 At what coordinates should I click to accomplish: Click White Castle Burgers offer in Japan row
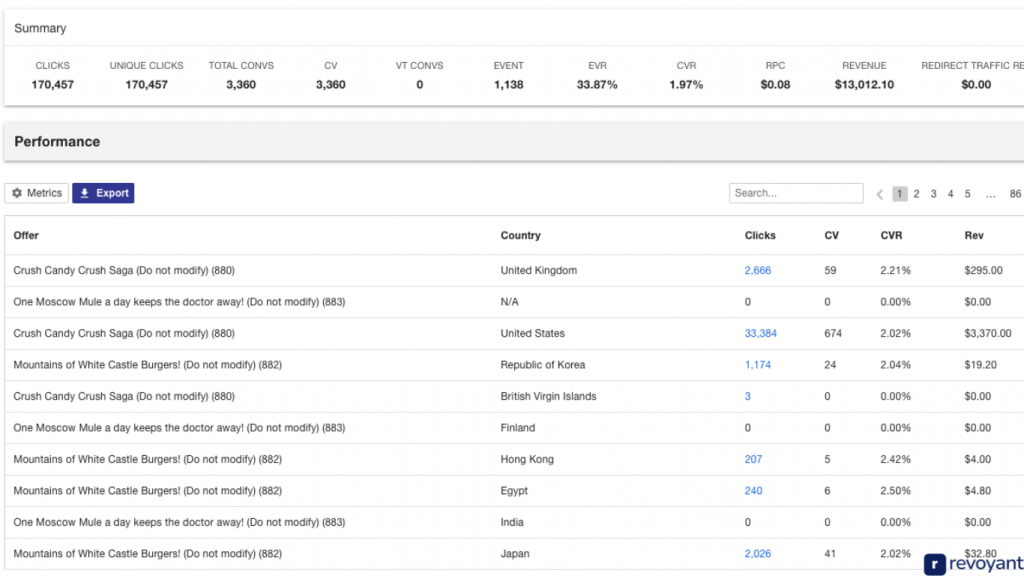(148, 554)
